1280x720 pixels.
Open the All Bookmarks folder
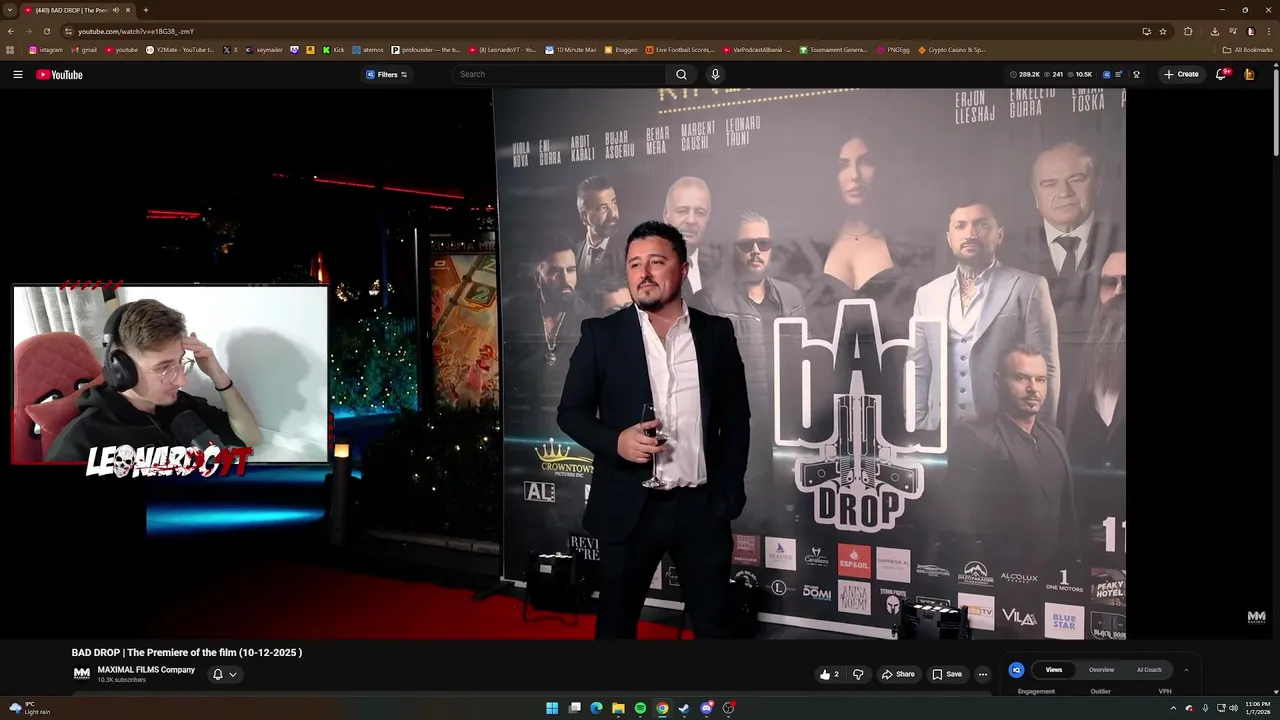click(1247, 49)
